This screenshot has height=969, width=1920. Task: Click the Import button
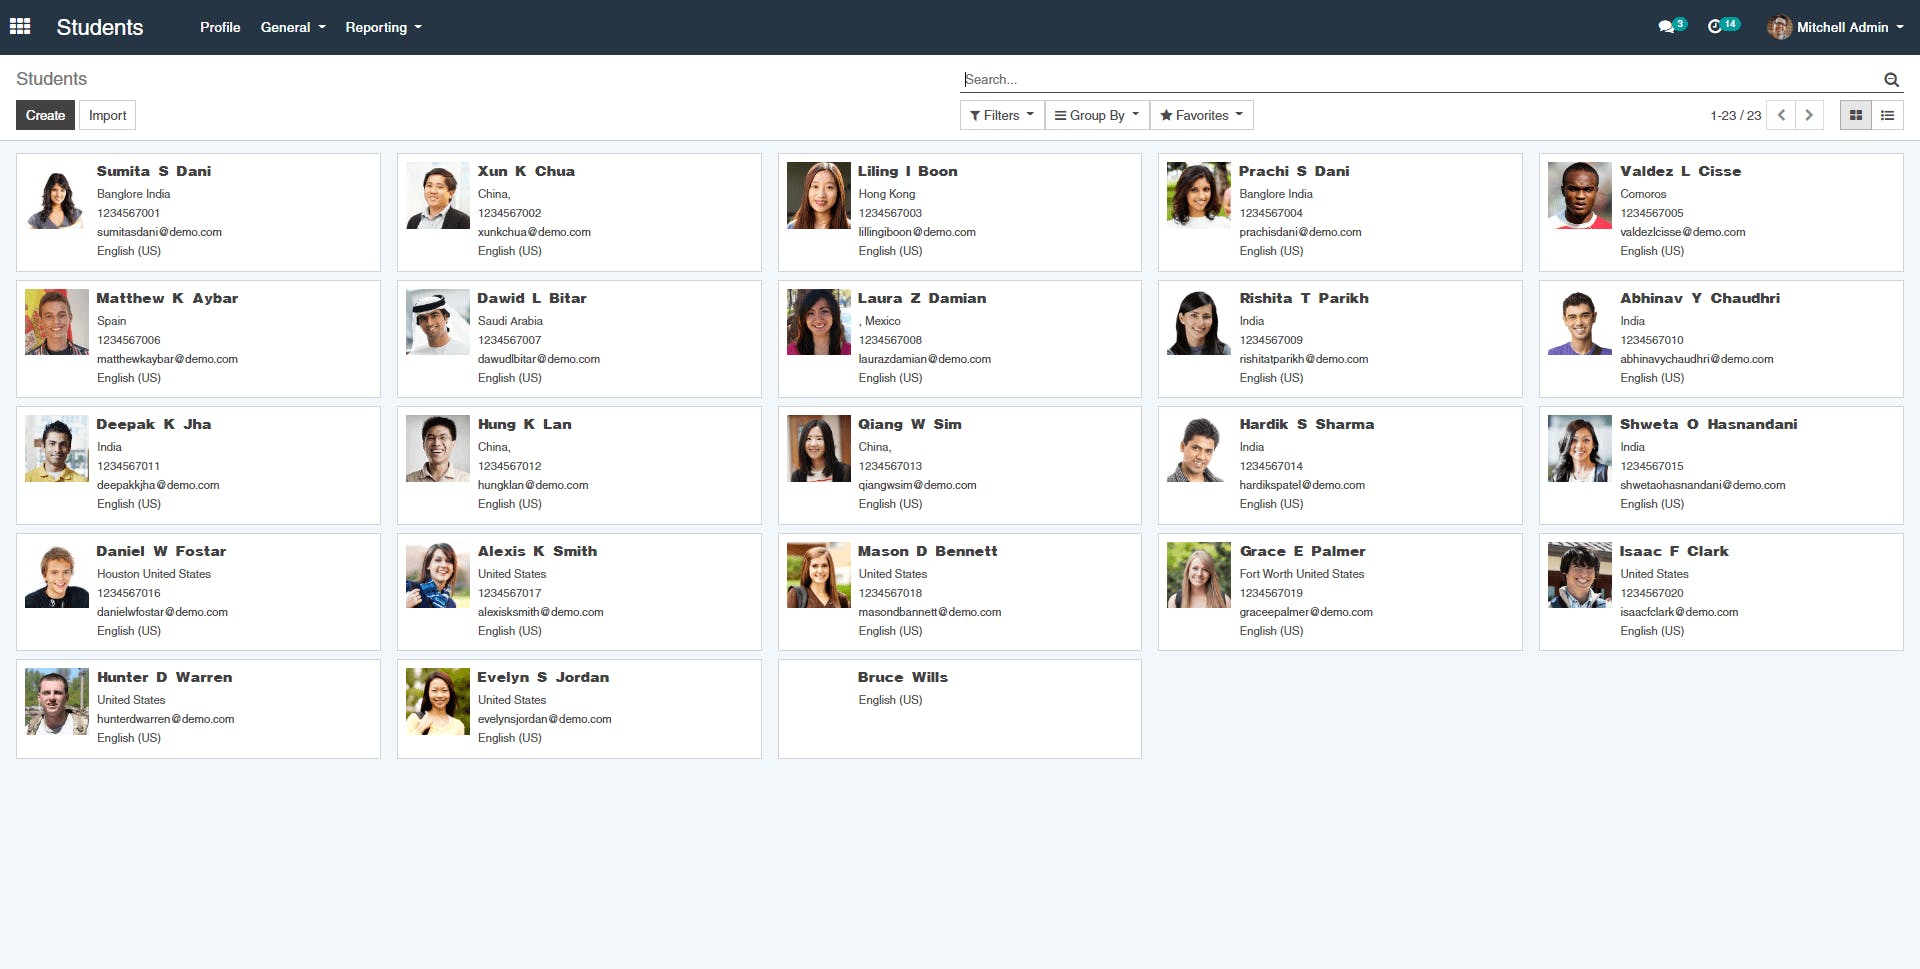[x=107, y=115]
